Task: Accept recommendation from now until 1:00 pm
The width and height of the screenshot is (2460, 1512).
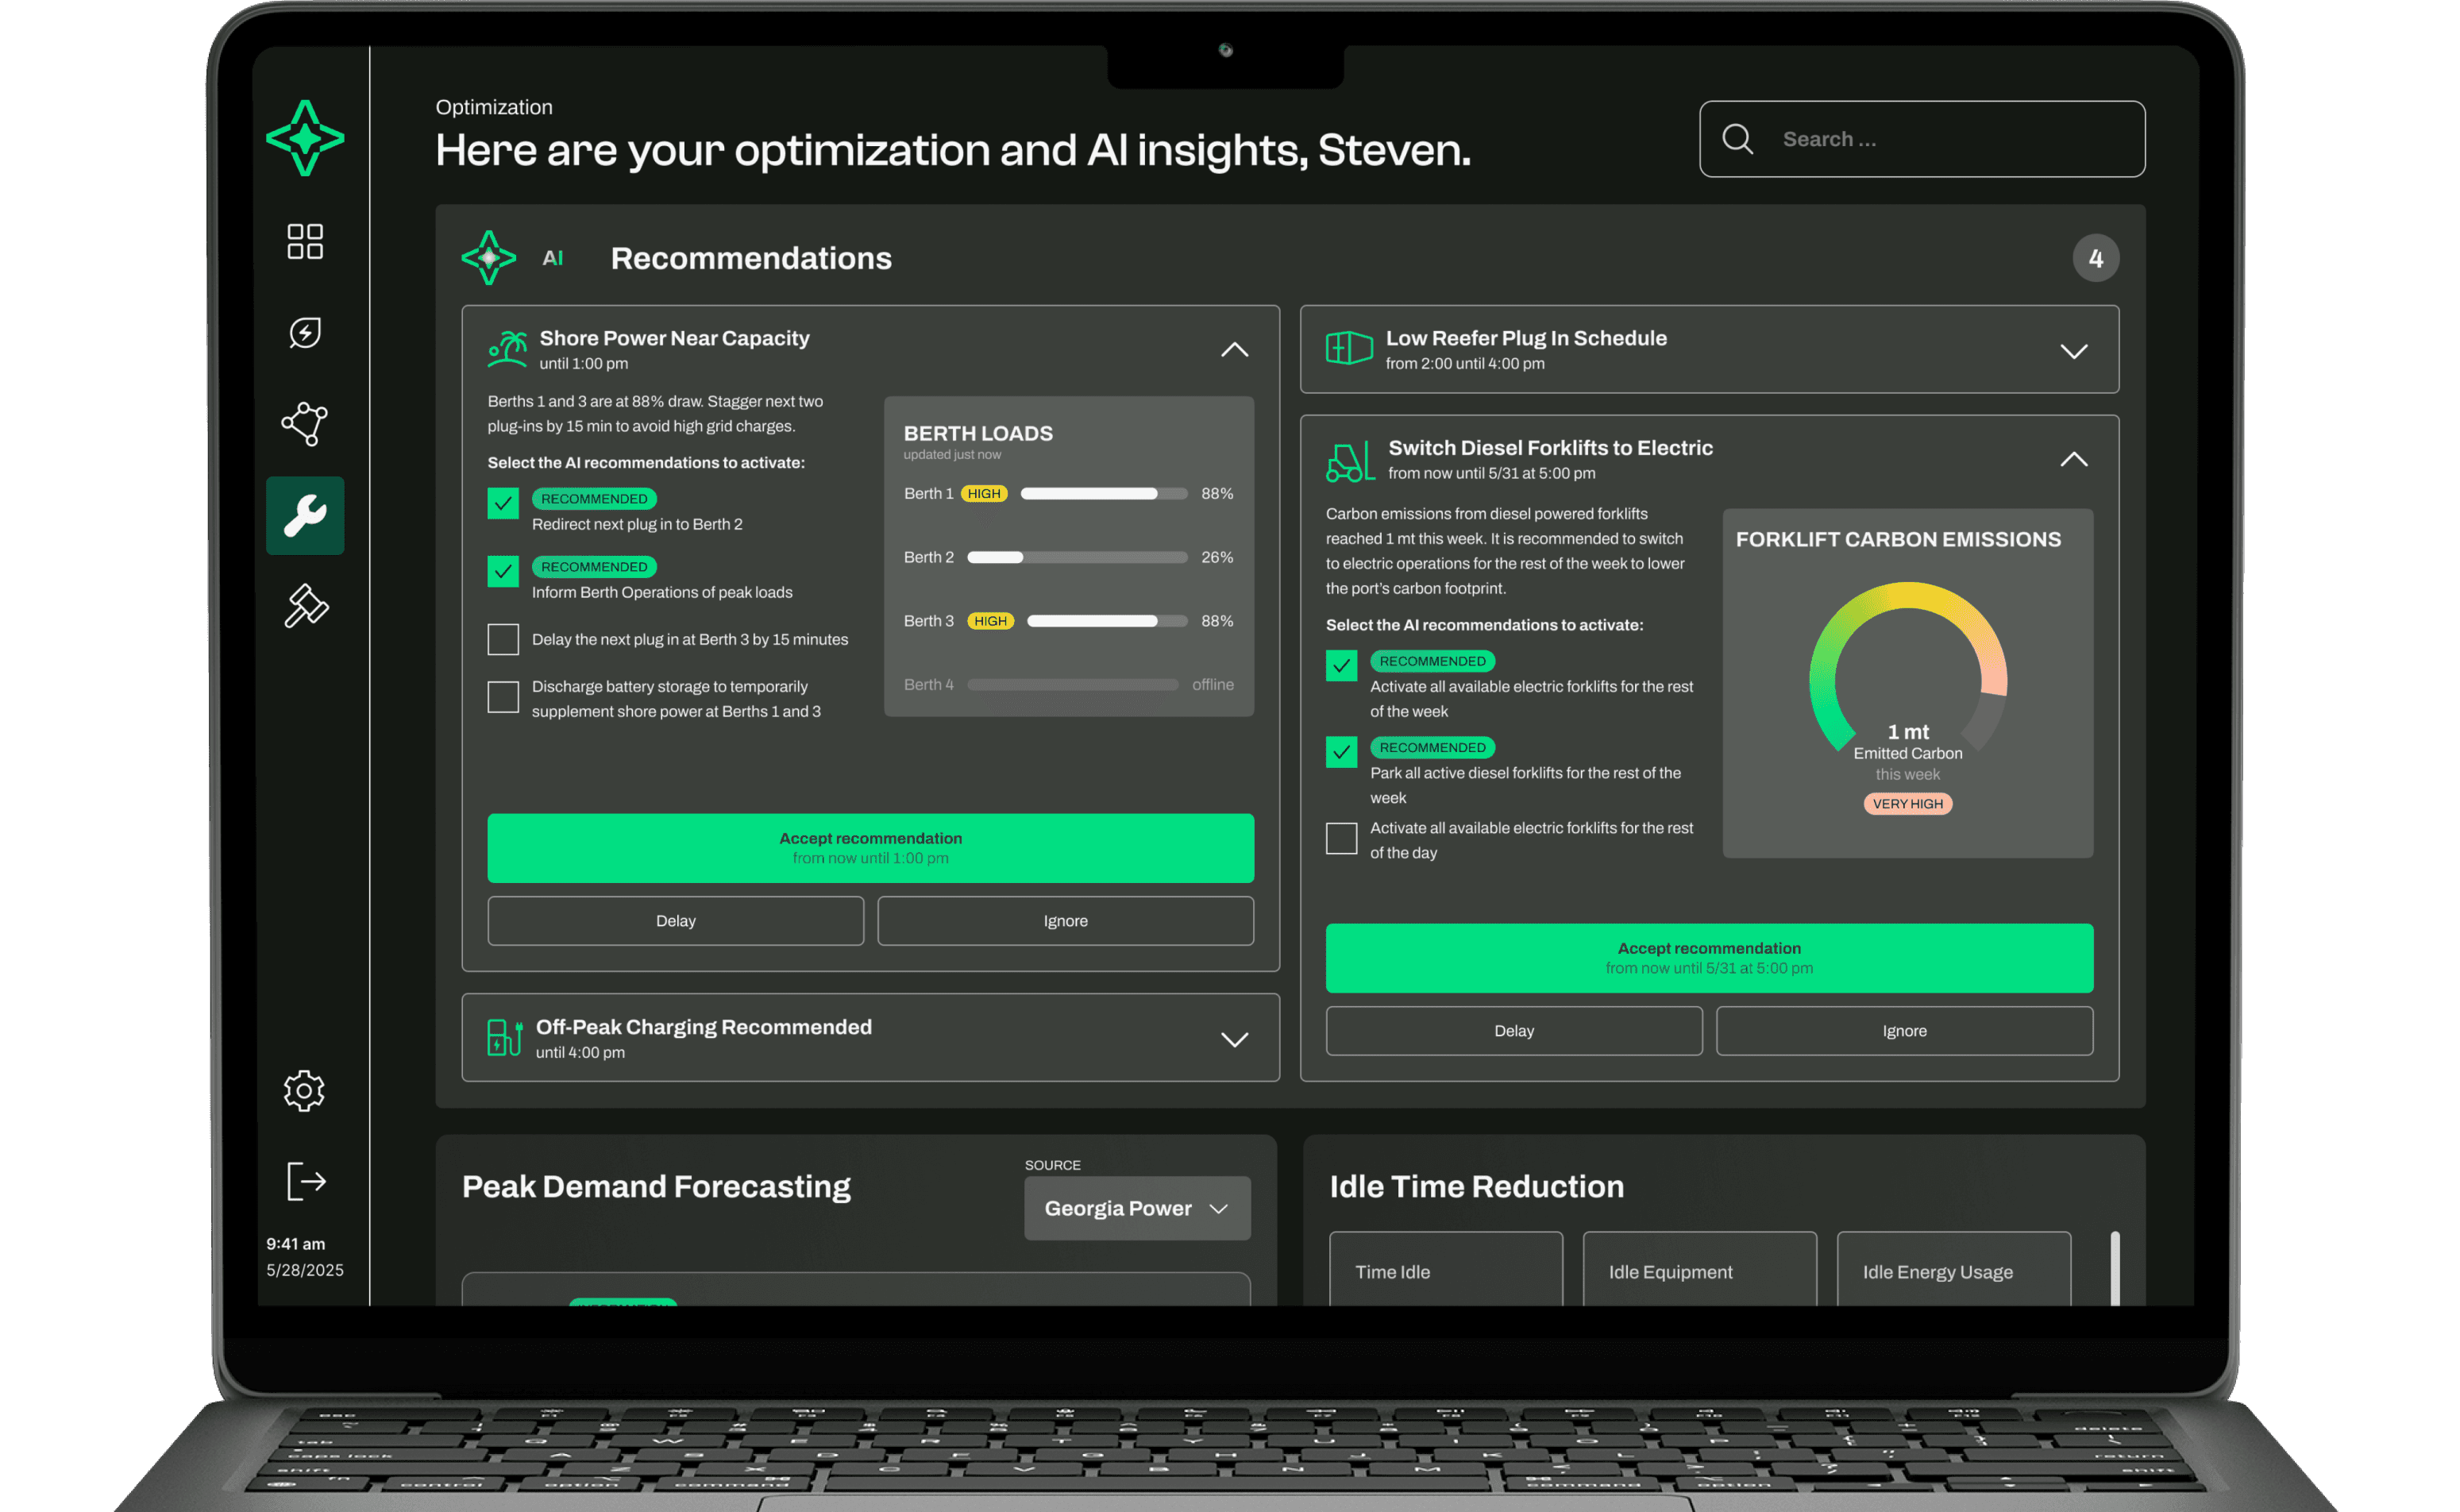Action: [870, 847]
